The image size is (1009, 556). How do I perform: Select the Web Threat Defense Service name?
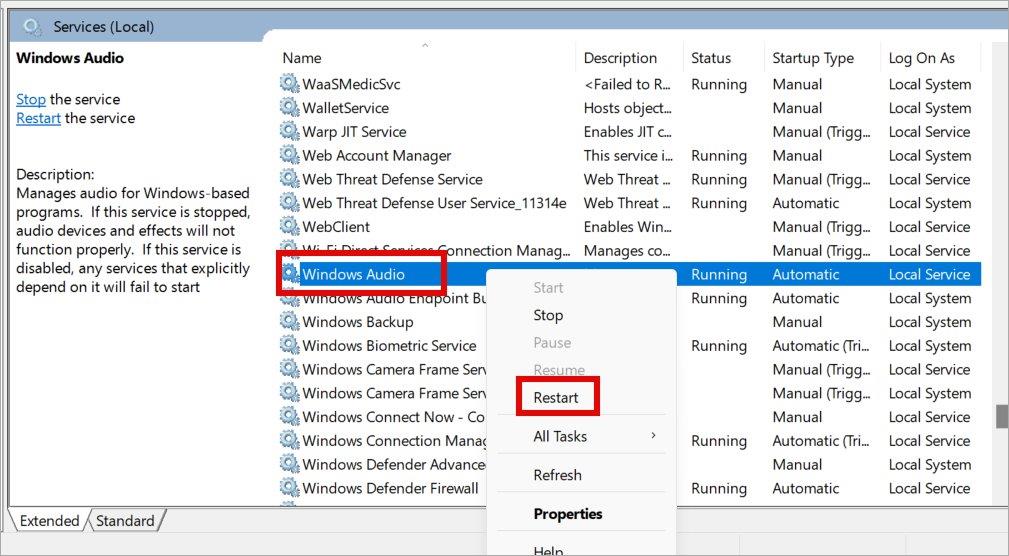(393, 180)
